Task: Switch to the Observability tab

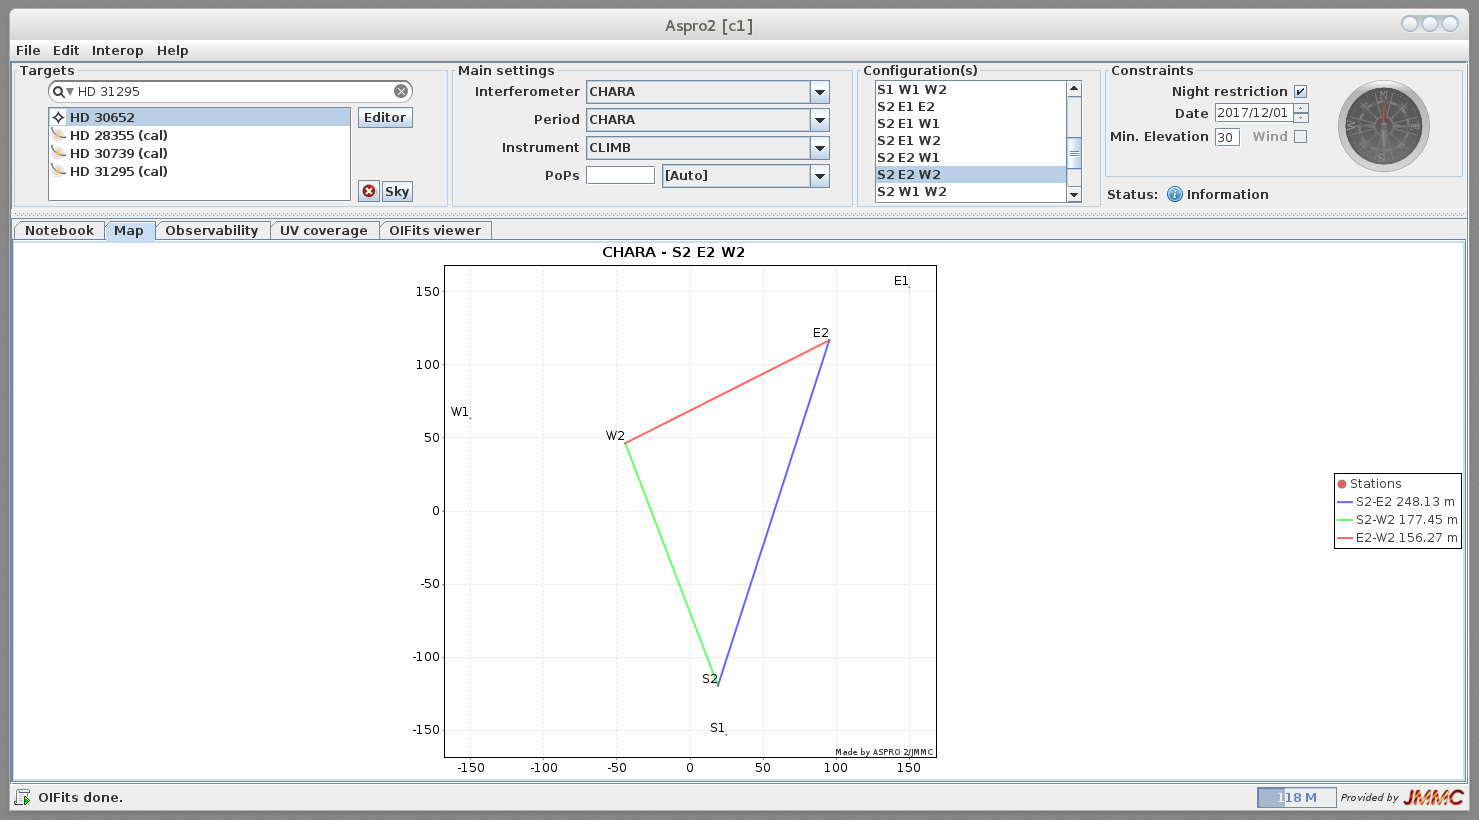Action: tap(212, 230)
